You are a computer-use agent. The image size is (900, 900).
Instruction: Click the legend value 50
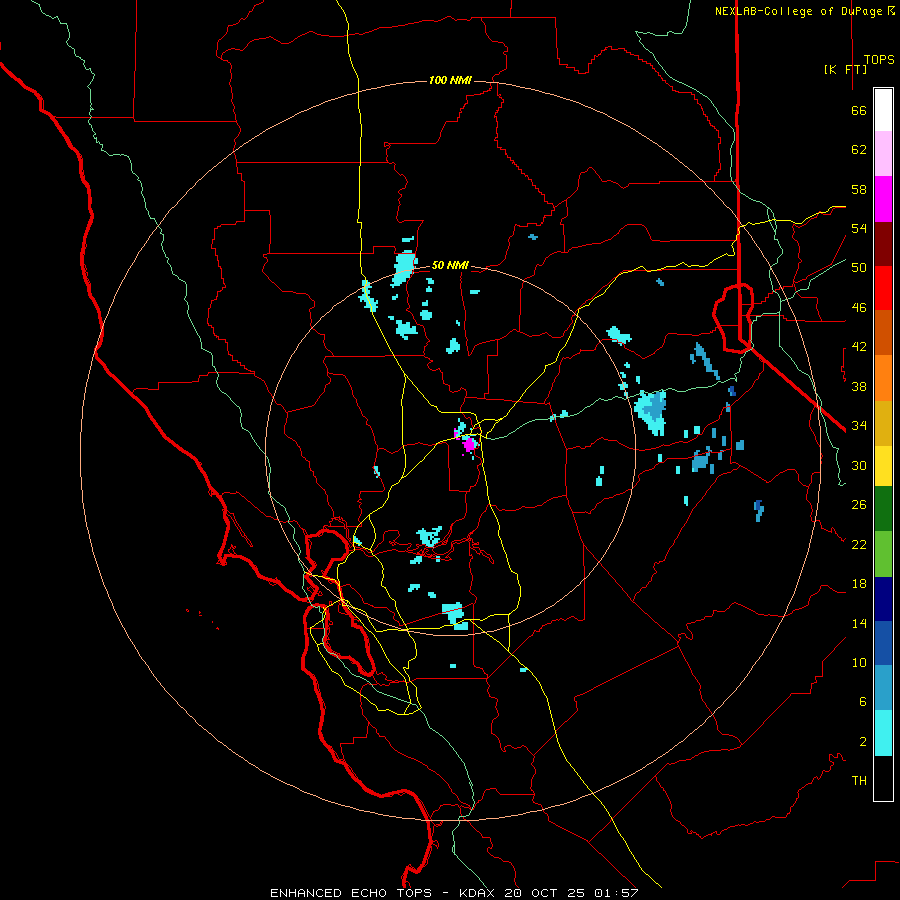[x=859, y=267]
